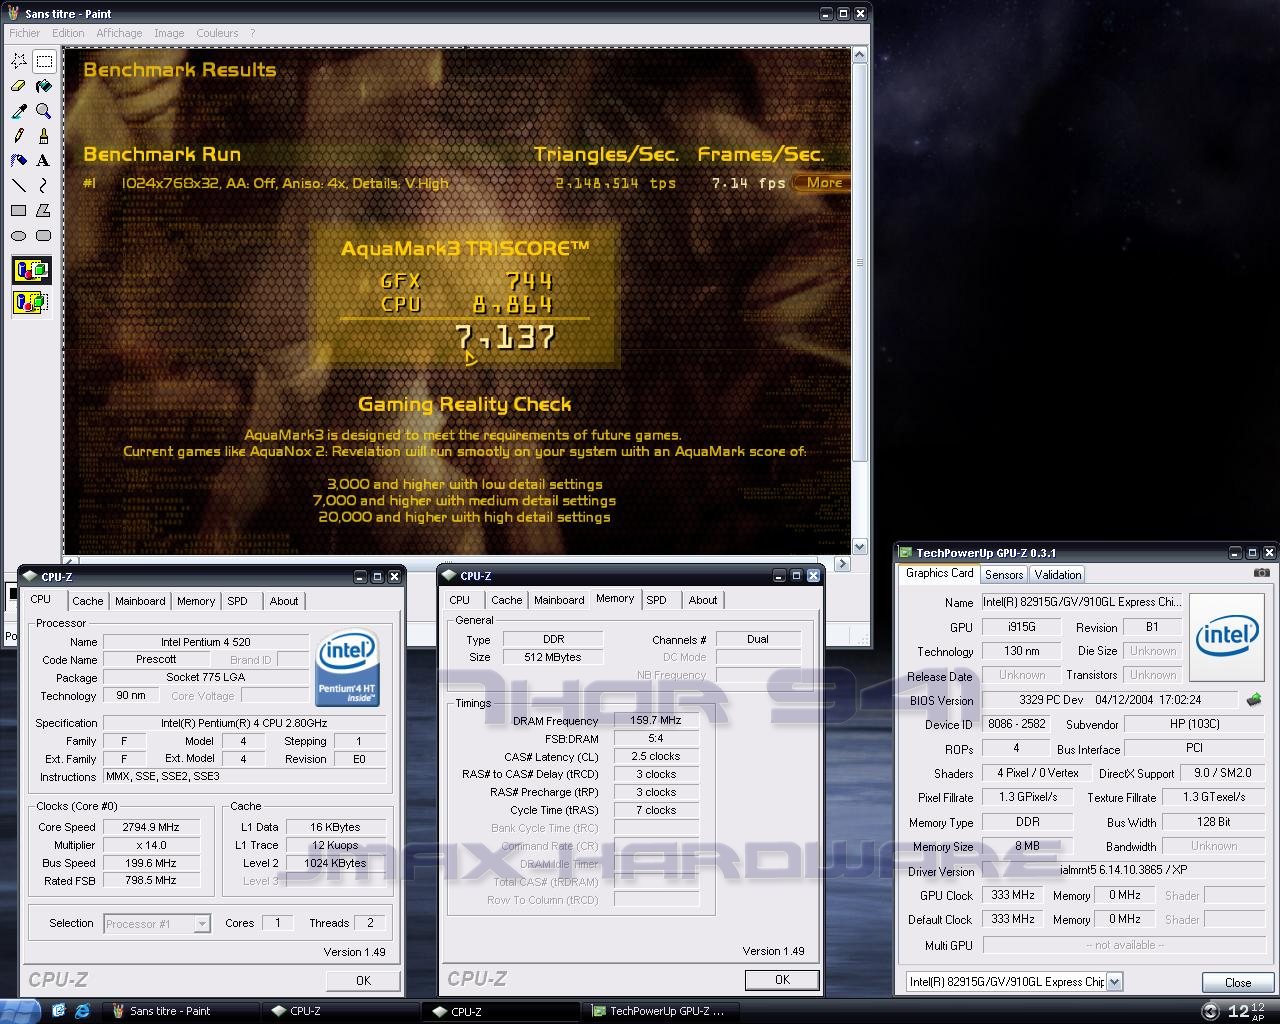Select the rectangular Select tool in Paint
1280x1024 pixels.
(43, 61)
